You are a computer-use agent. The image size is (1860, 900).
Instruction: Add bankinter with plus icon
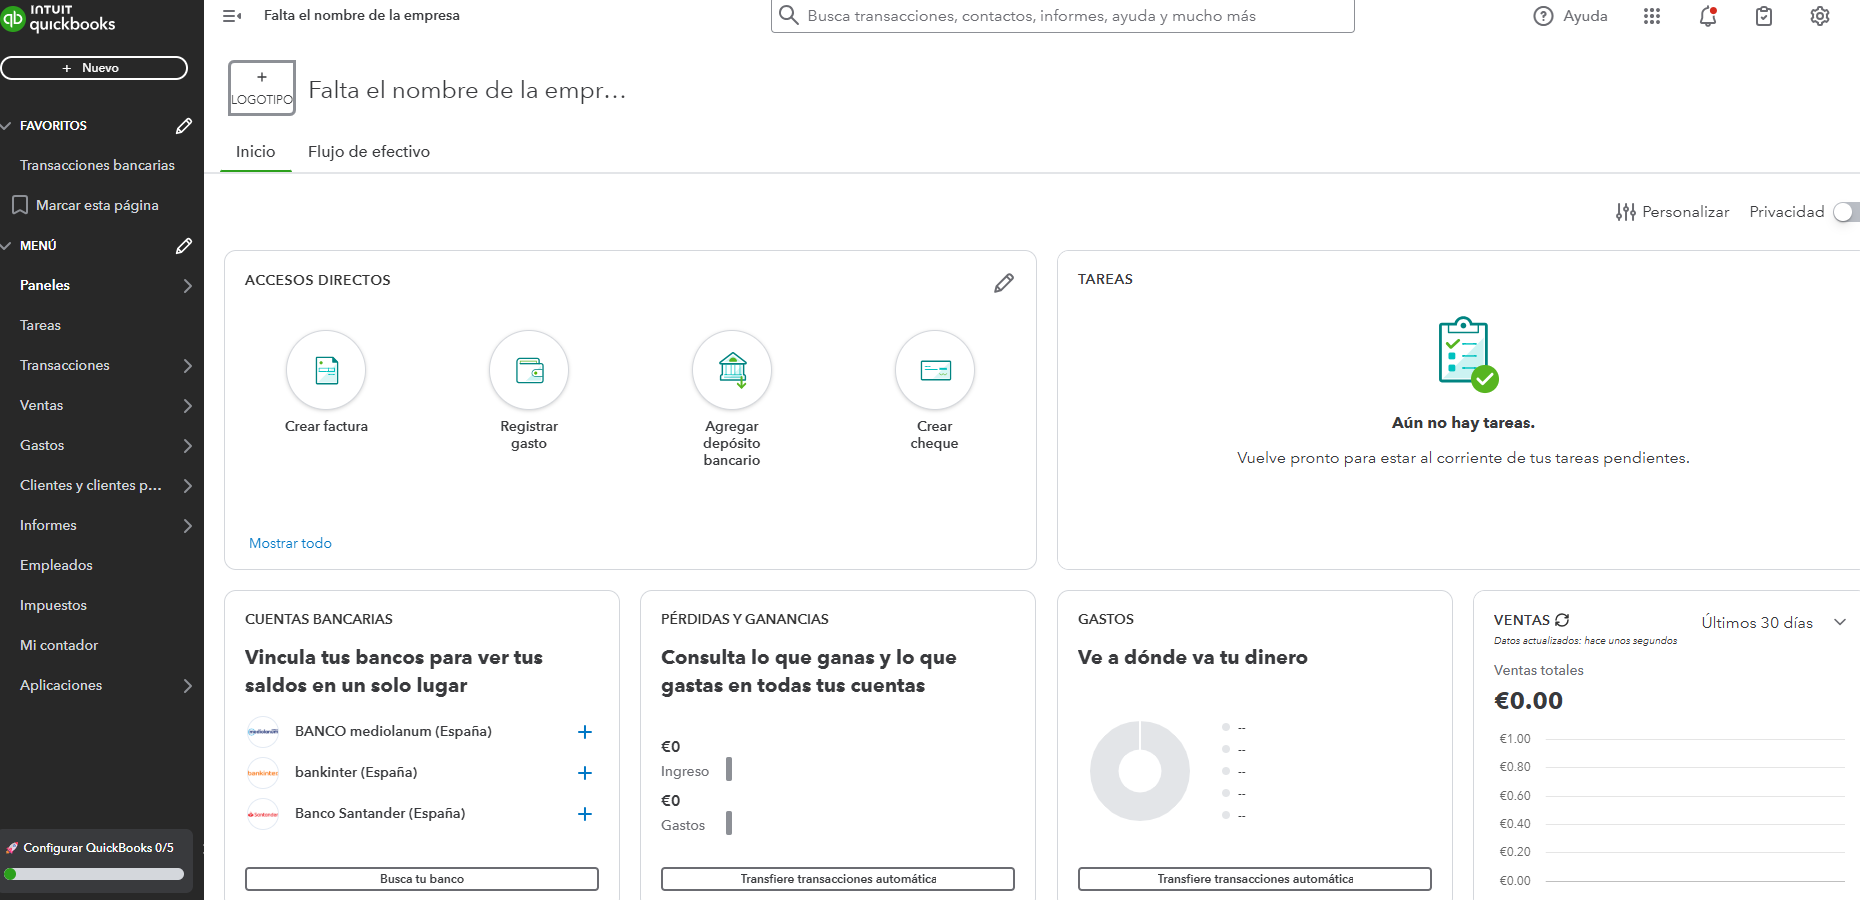pyautogui.click(x=585, y=773)
